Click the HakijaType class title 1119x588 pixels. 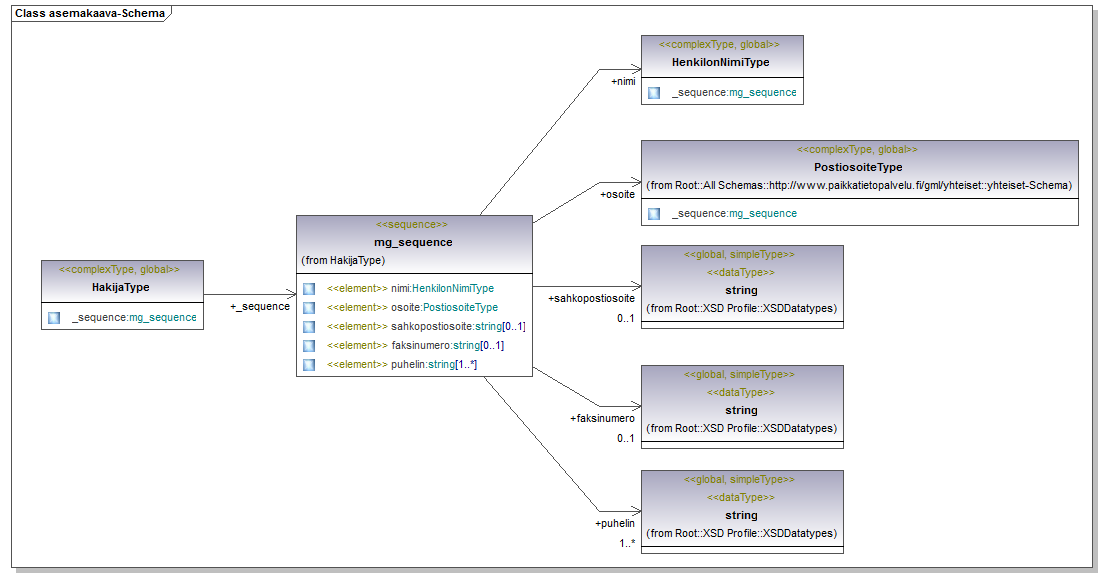121,288
